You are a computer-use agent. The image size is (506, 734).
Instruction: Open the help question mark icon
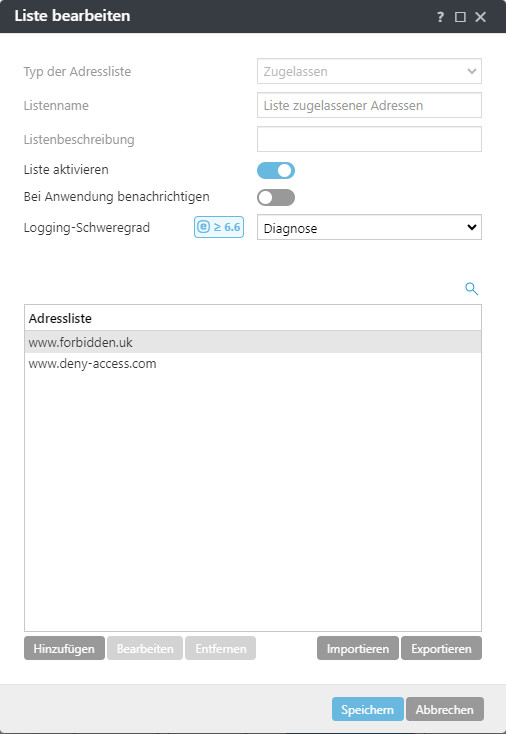tap(440, 17)
